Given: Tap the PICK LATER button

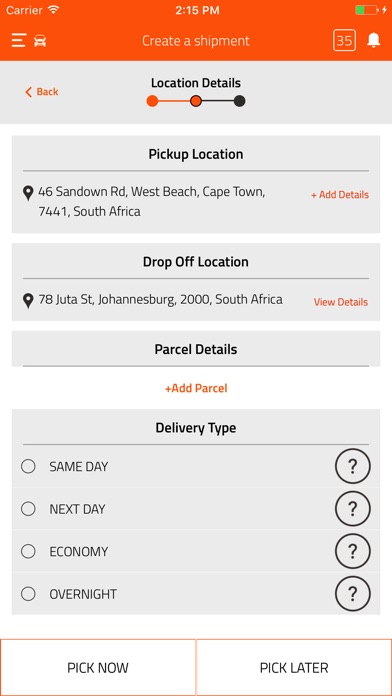Looking at the screenshot, I should click(x=294, y=668).
